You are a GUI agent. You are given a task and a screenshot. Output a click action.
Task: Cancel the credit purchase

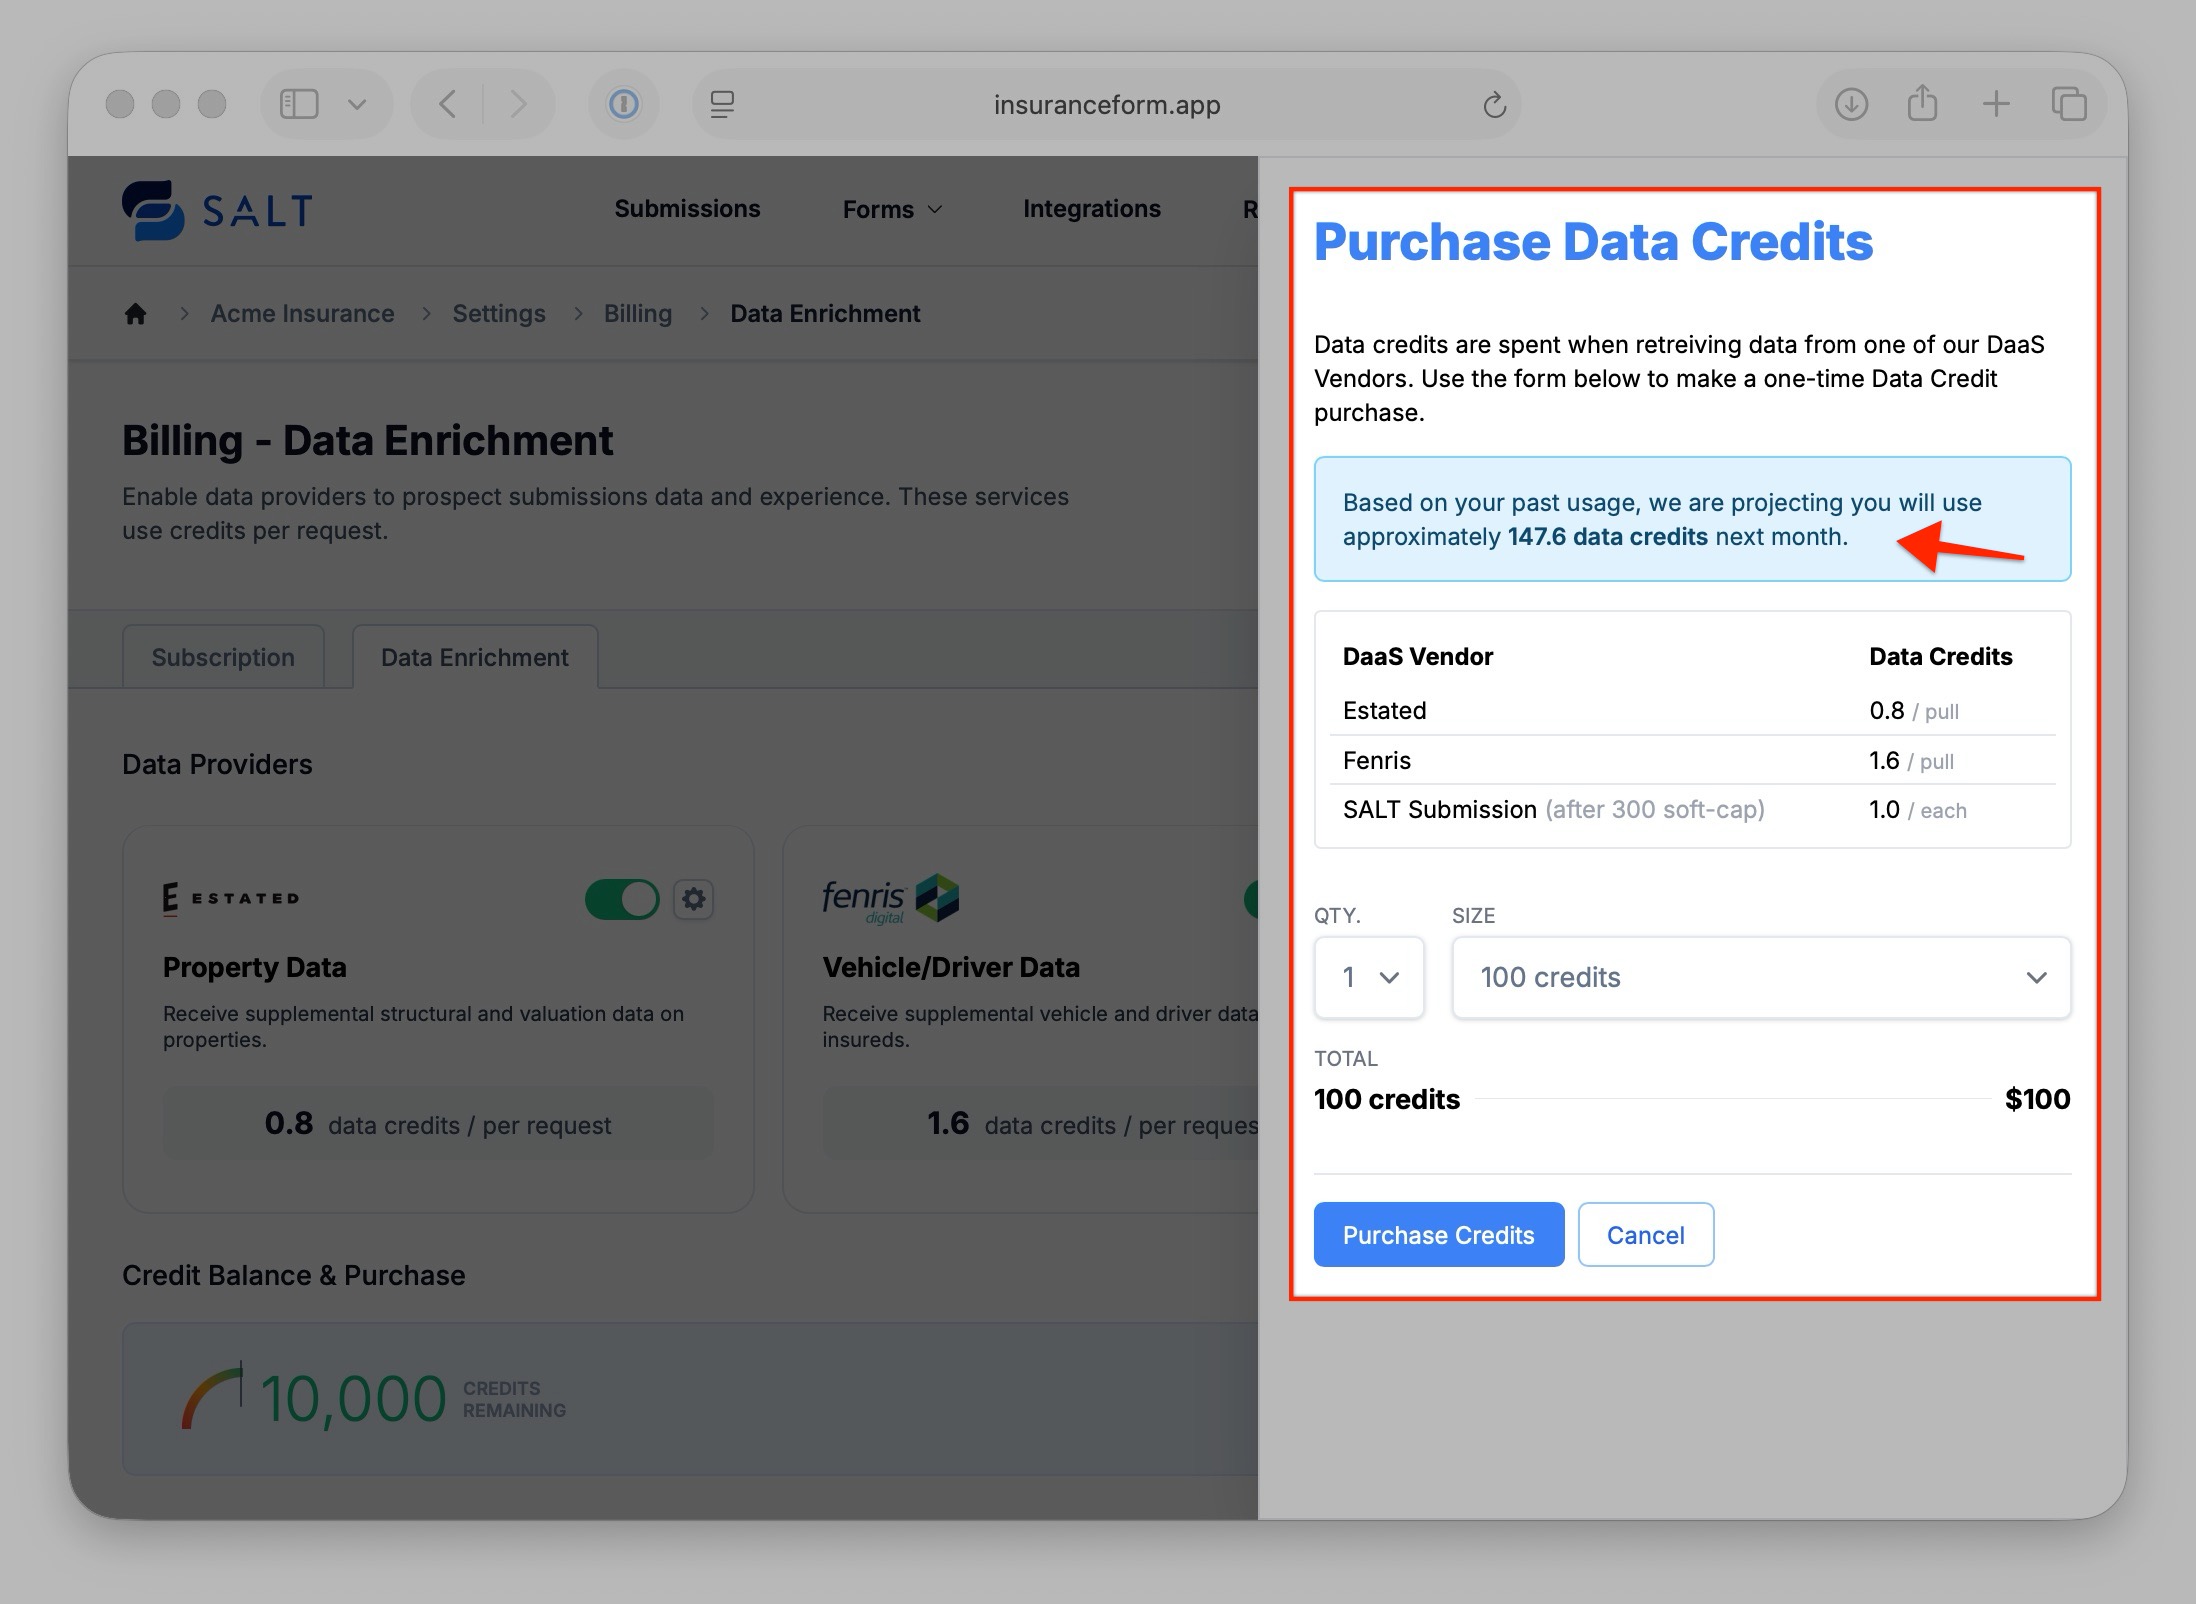click(1645, 1235)
